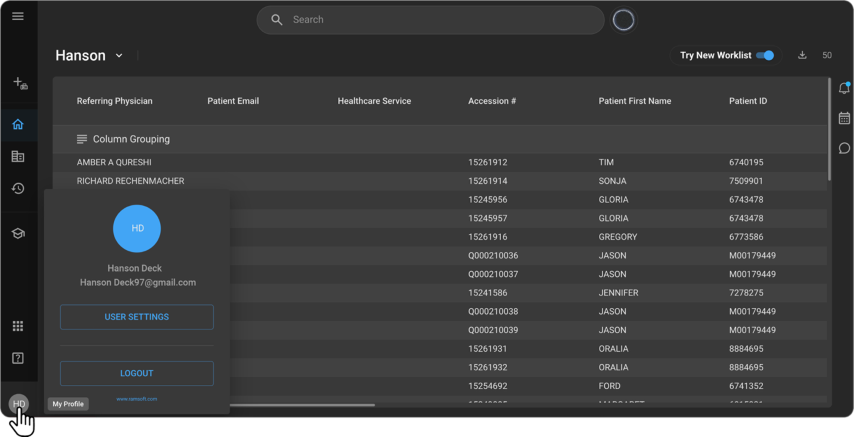The height and width of the screenshot is (437, 854).
Task: Open the chat bubble icon
Action: coord(844,148)
